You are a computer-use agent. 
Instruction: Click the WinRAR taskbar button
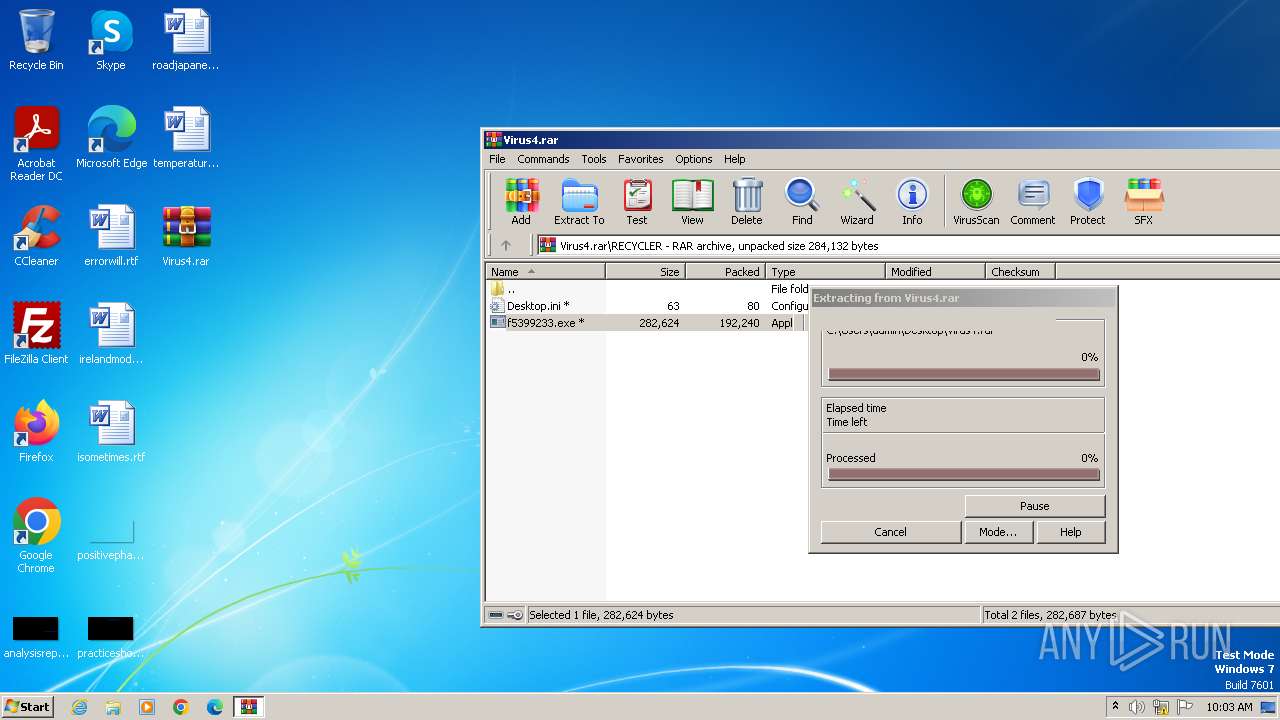248,707
